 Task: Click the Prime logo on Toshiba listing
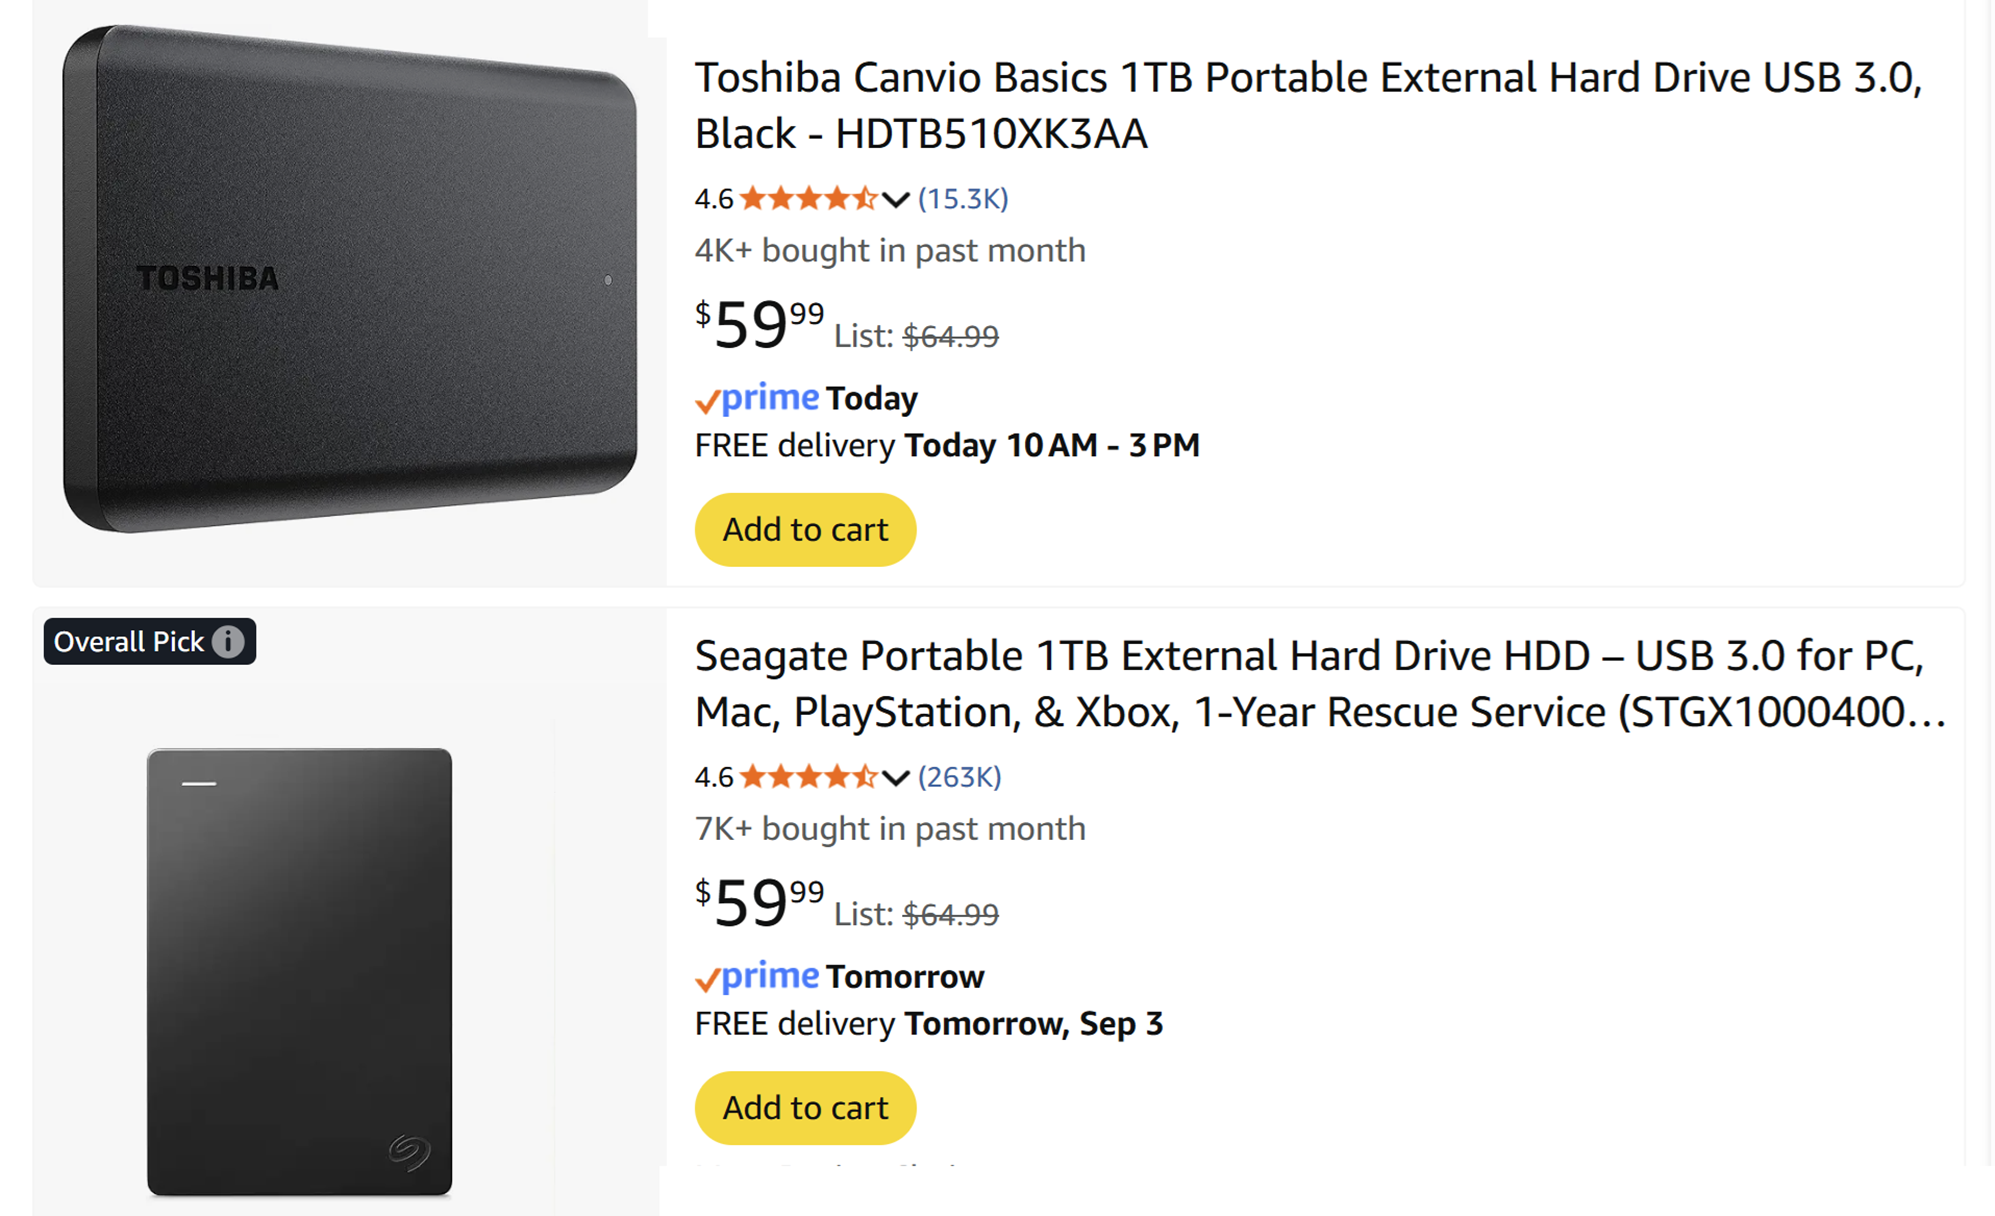click(x=758, y=399)
